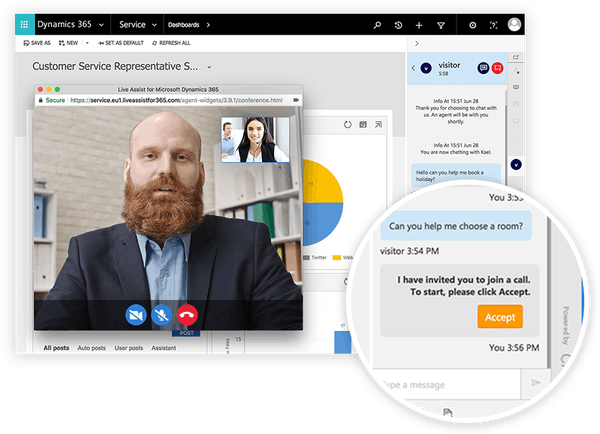Click New in the command bar
600x434 pixels.
(x=68, y=43)
